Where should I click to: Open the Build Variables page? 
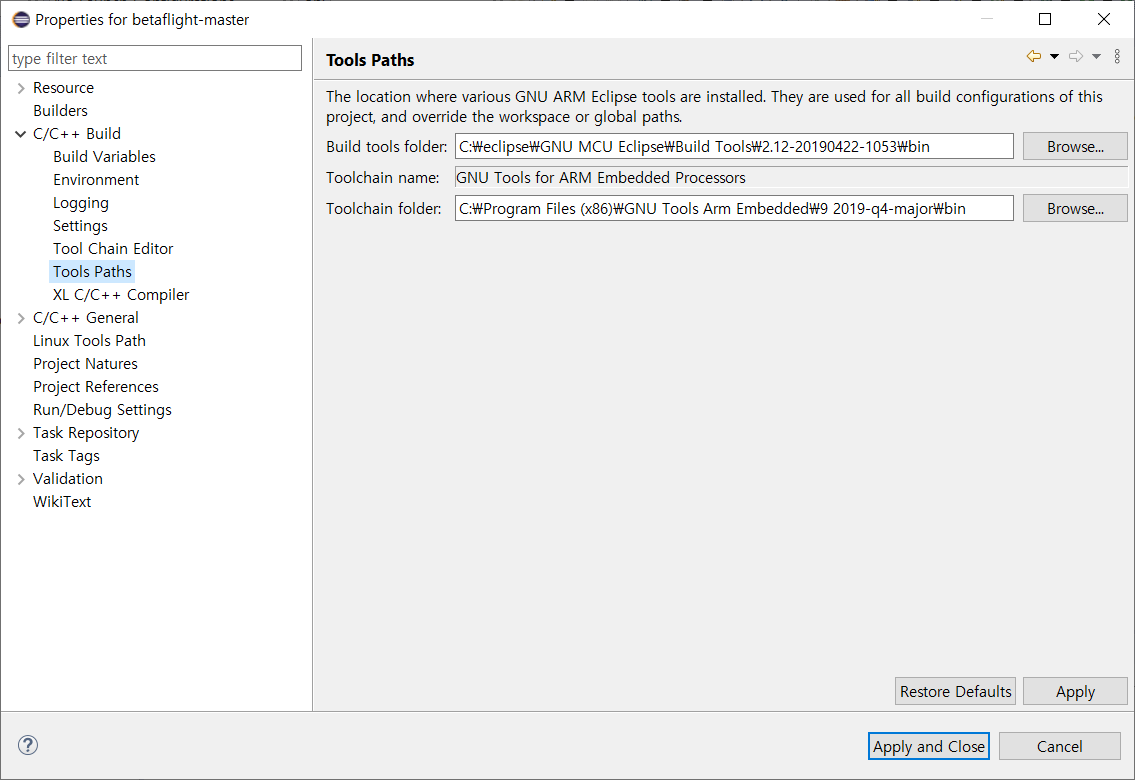pyautogui.click(x=104, y=157)
